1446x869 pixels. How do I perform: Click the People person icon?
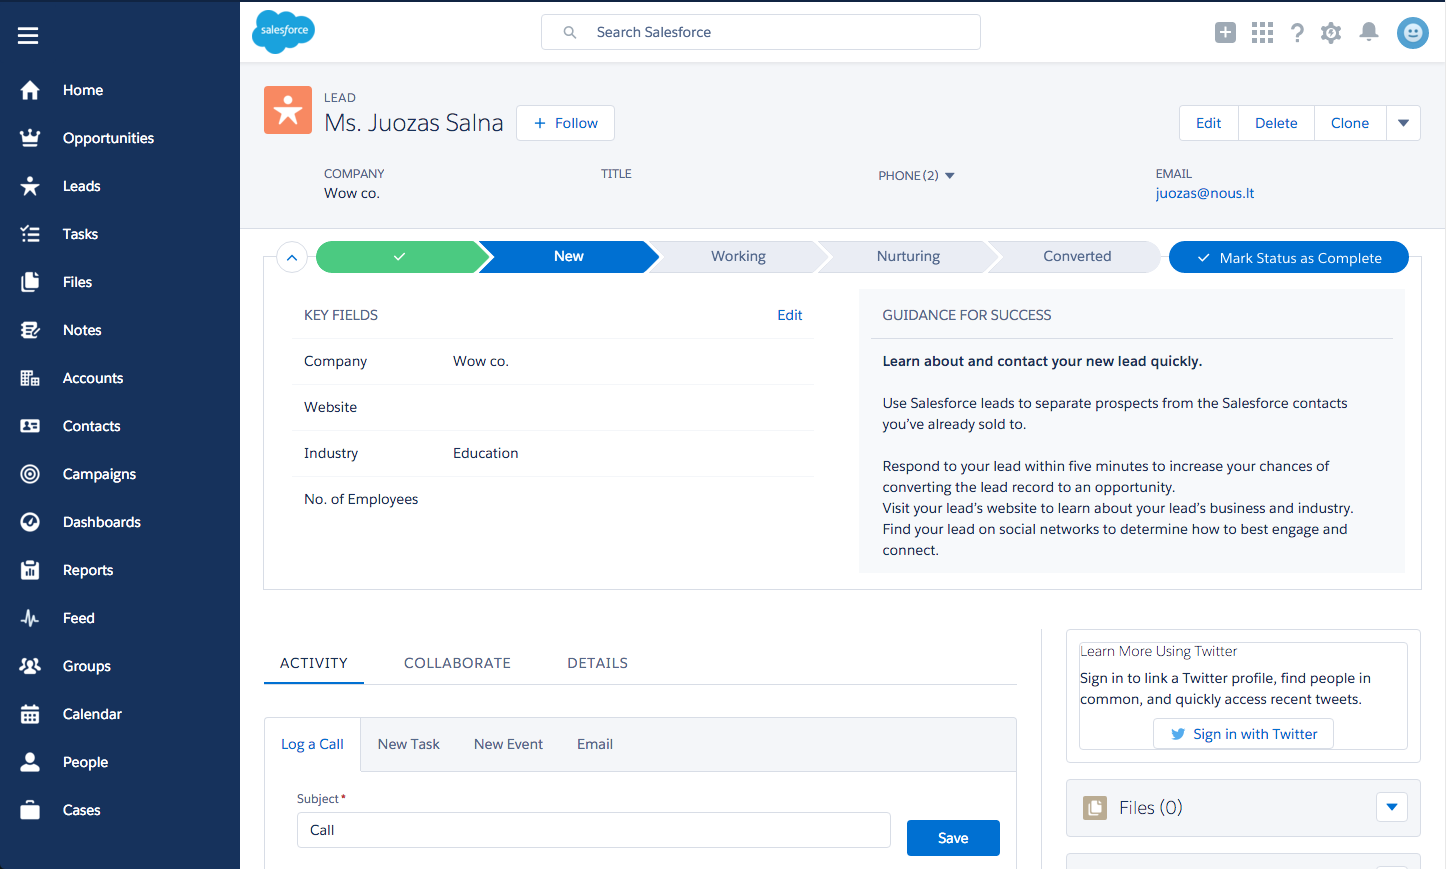coord(30,762)
